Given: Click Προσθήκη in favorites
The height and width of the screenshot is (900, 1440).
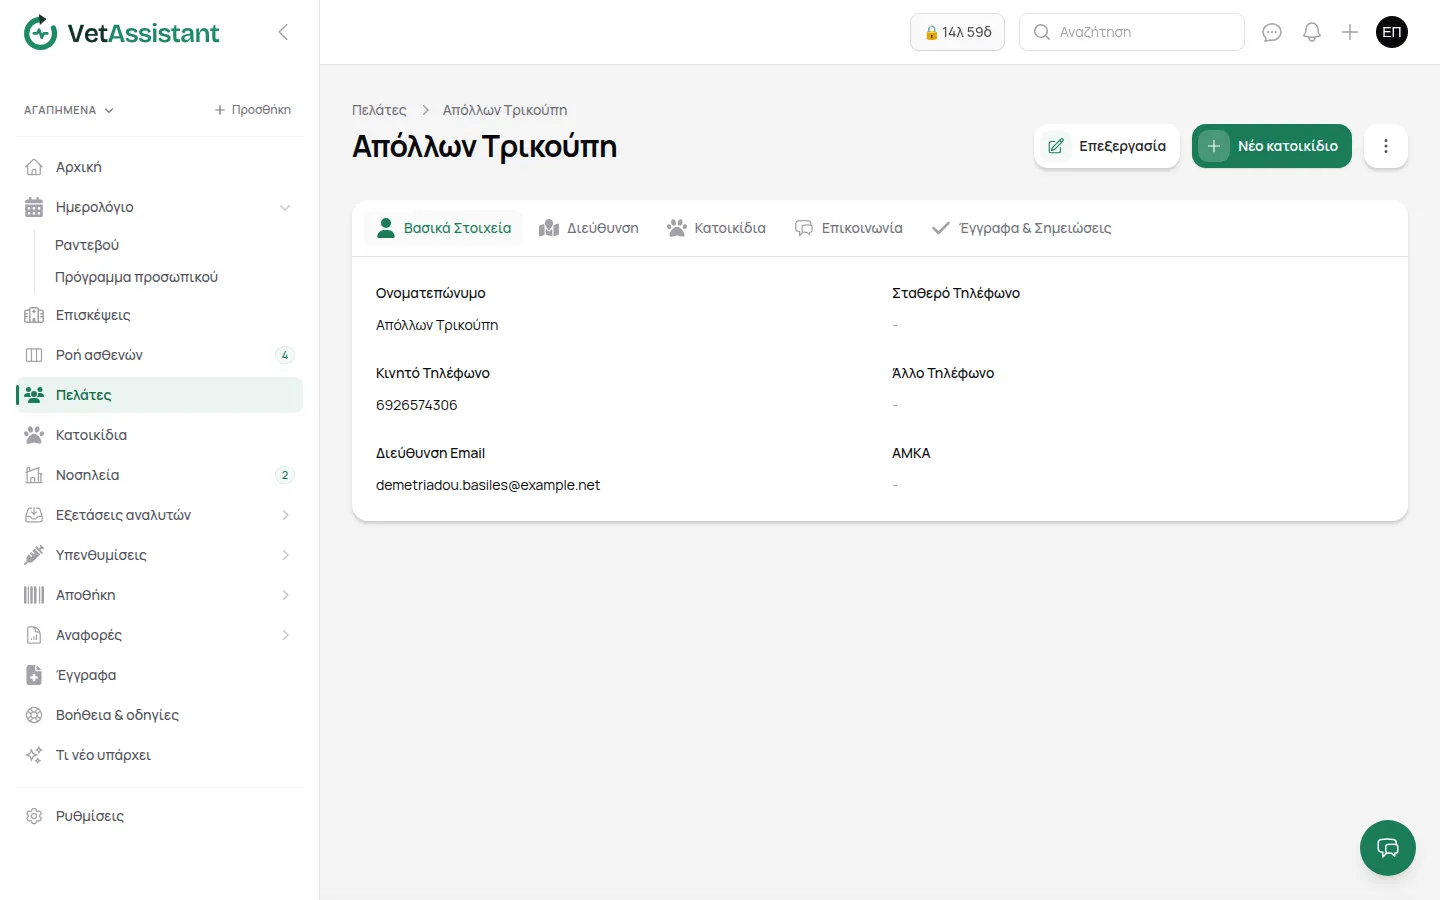Looking at the screenshot, I should 253,110.
